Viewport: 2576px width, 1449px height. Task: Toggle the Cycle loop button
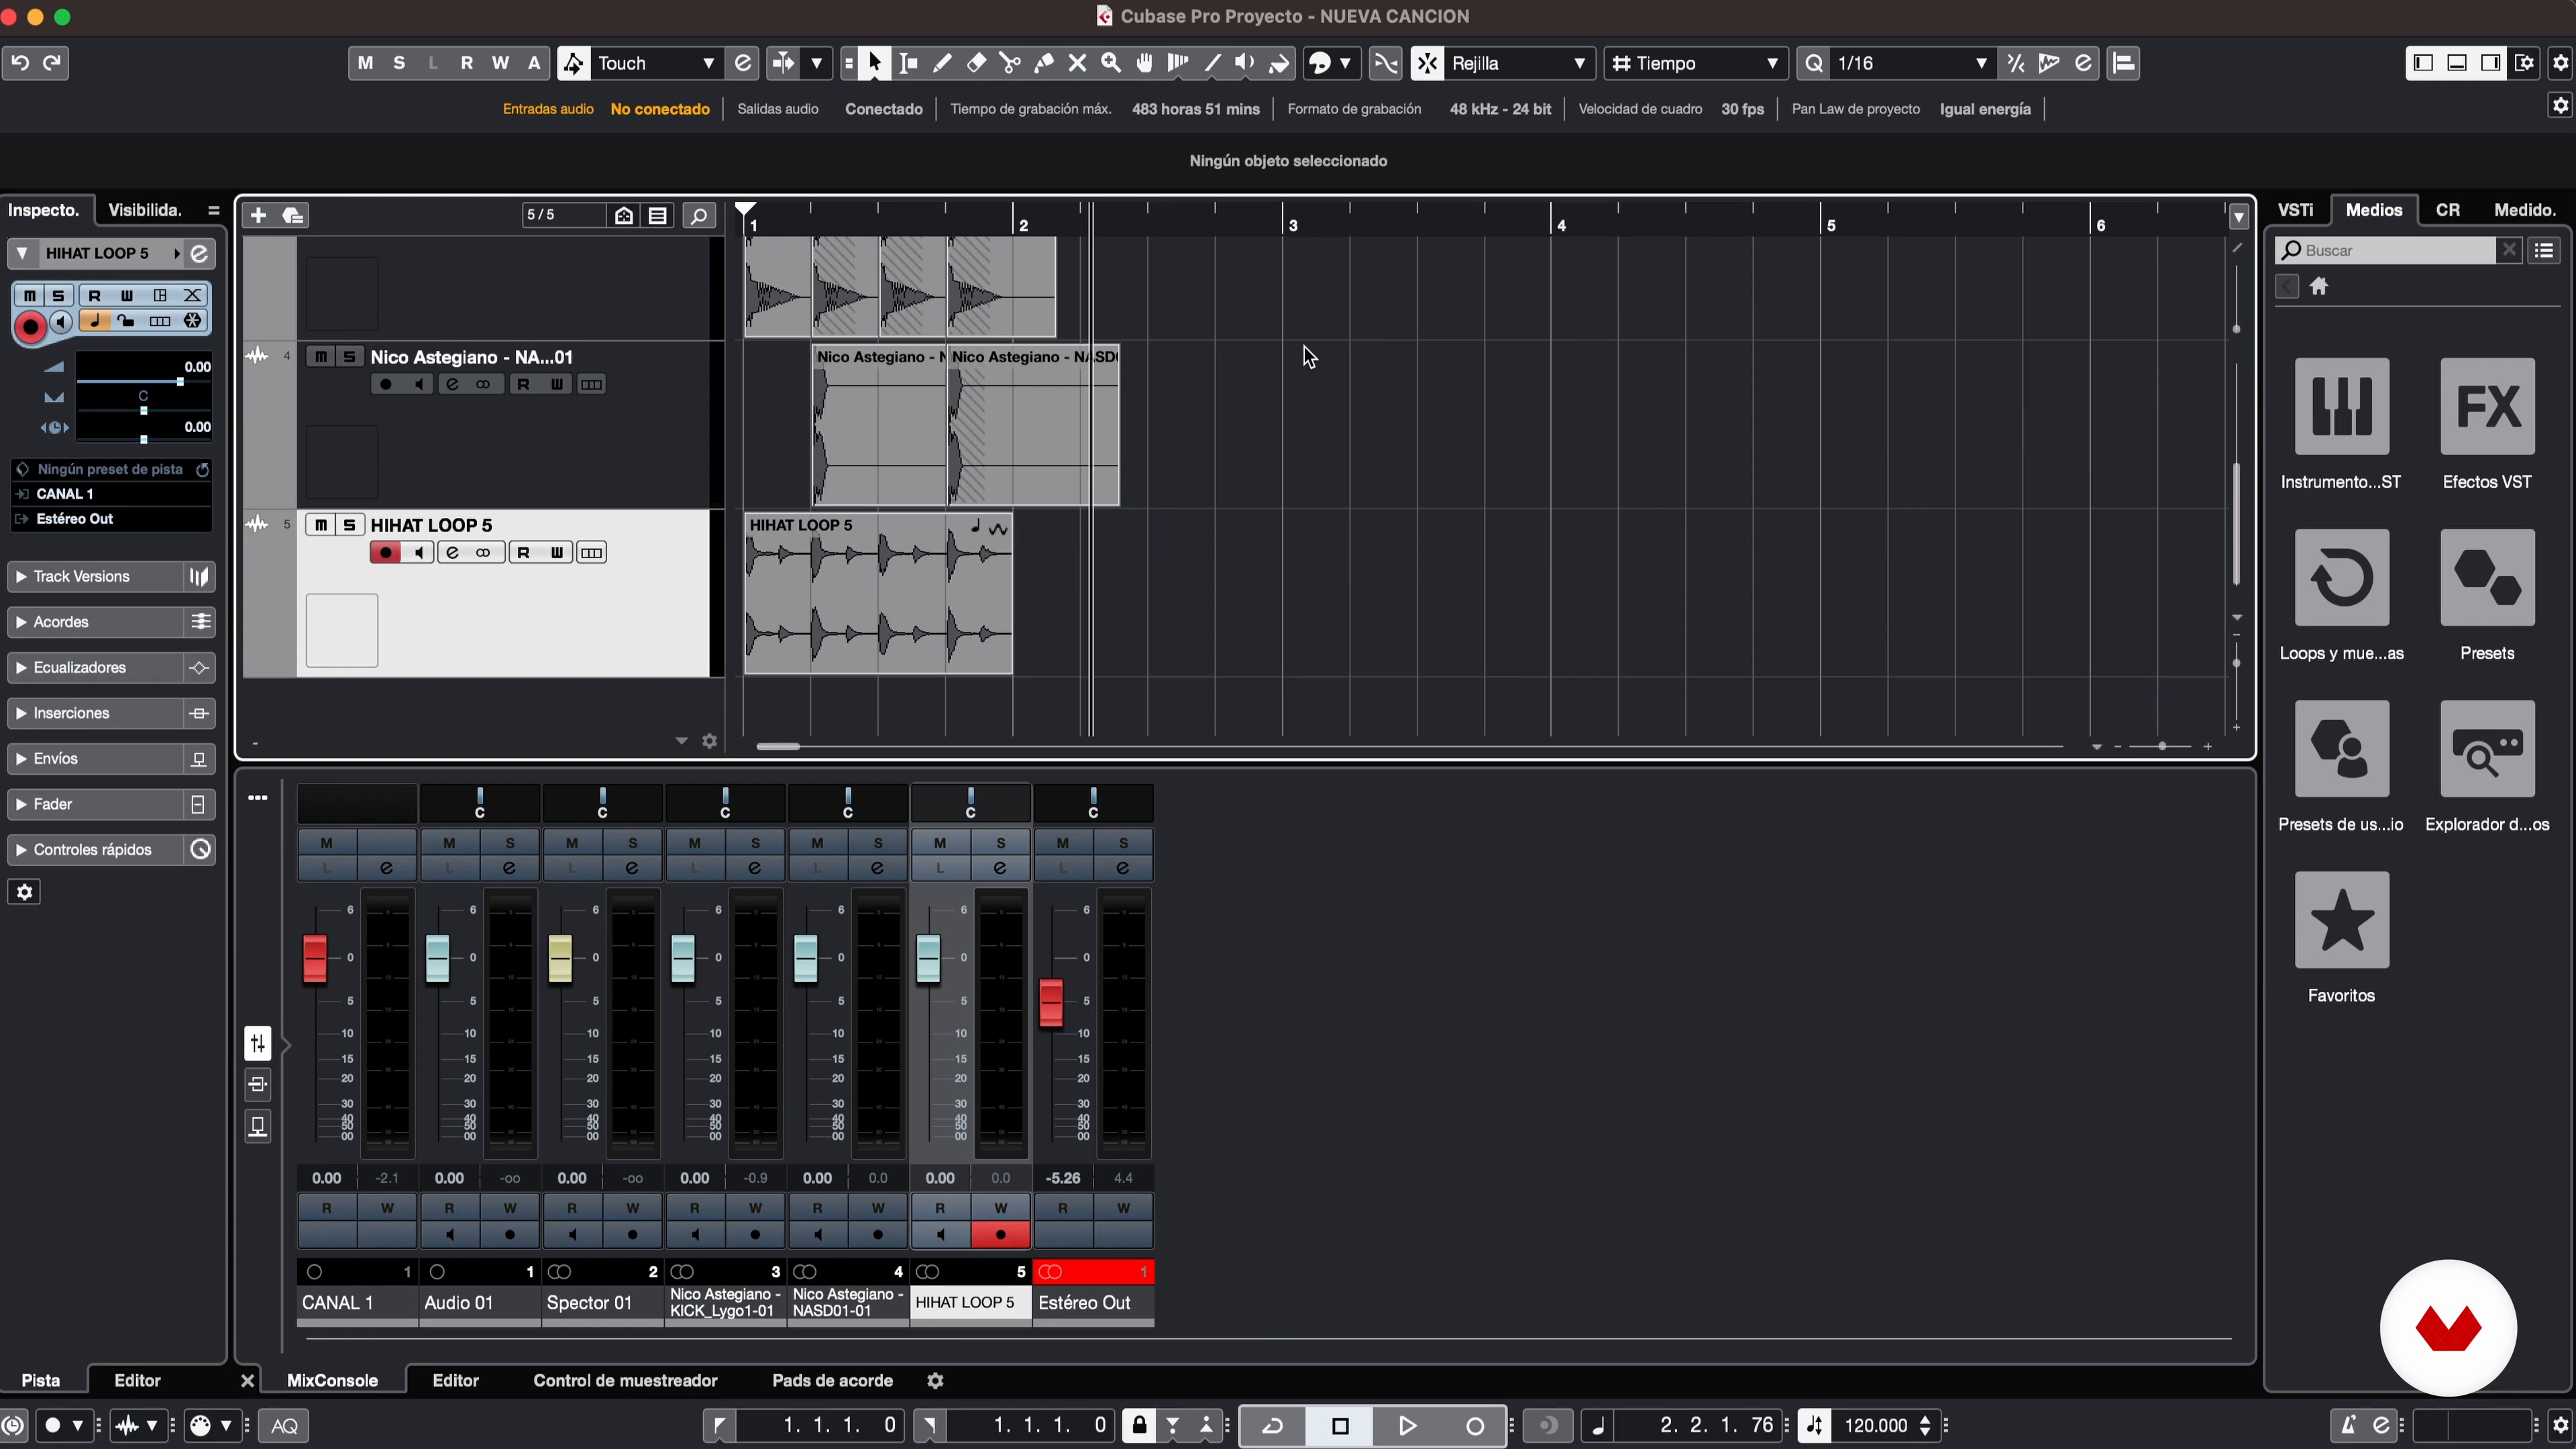(1273, 1426)
